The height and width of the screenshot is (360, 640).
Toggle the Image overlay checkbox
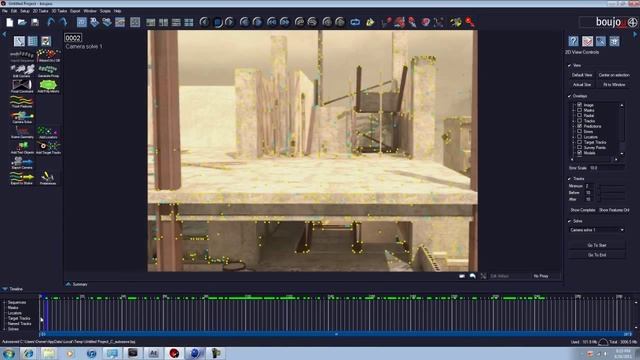(580, 105)
